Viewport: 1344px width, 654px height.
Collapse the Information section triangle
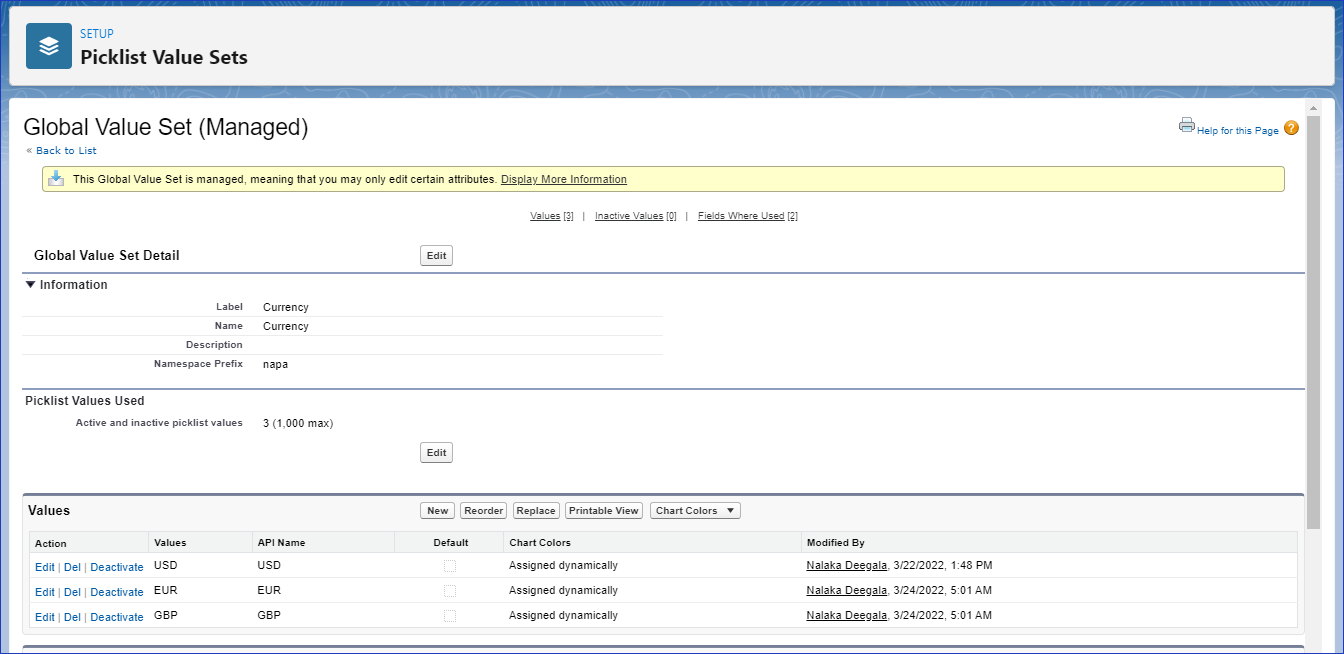tap(31, 285)
